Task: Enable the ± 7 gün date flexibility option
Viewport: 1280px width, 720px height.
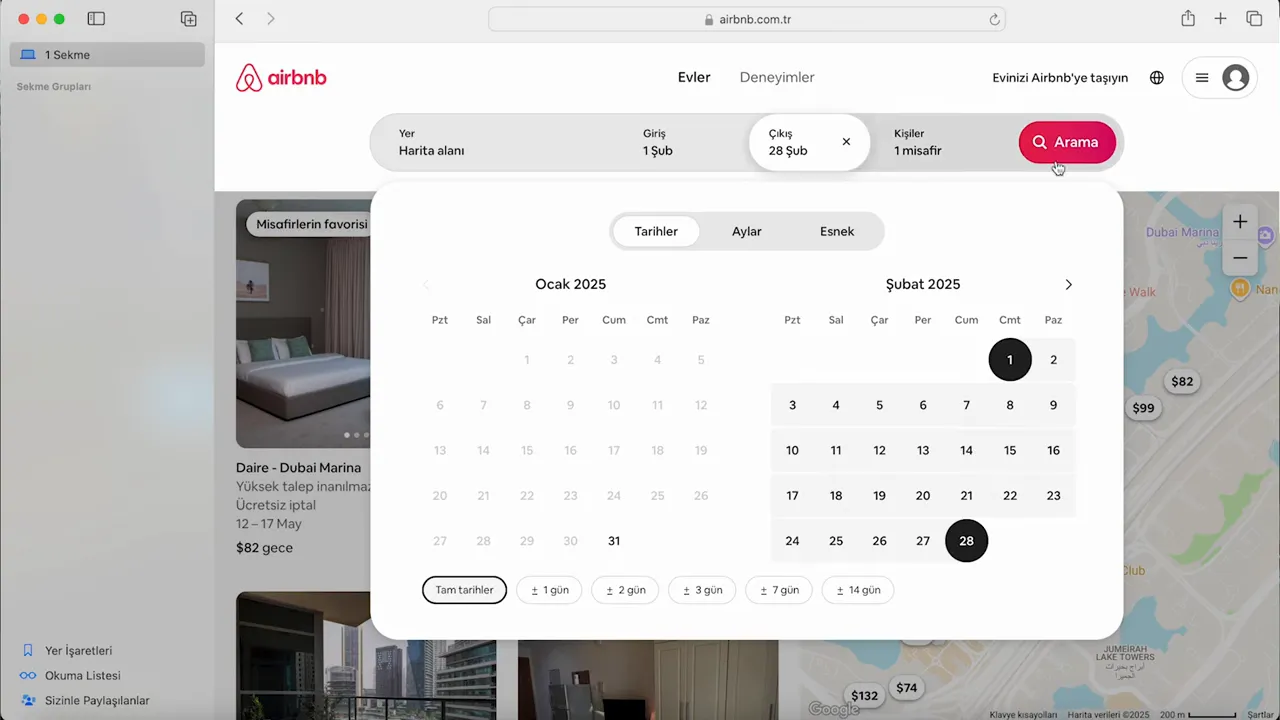Action: click(x=778, y=590)
